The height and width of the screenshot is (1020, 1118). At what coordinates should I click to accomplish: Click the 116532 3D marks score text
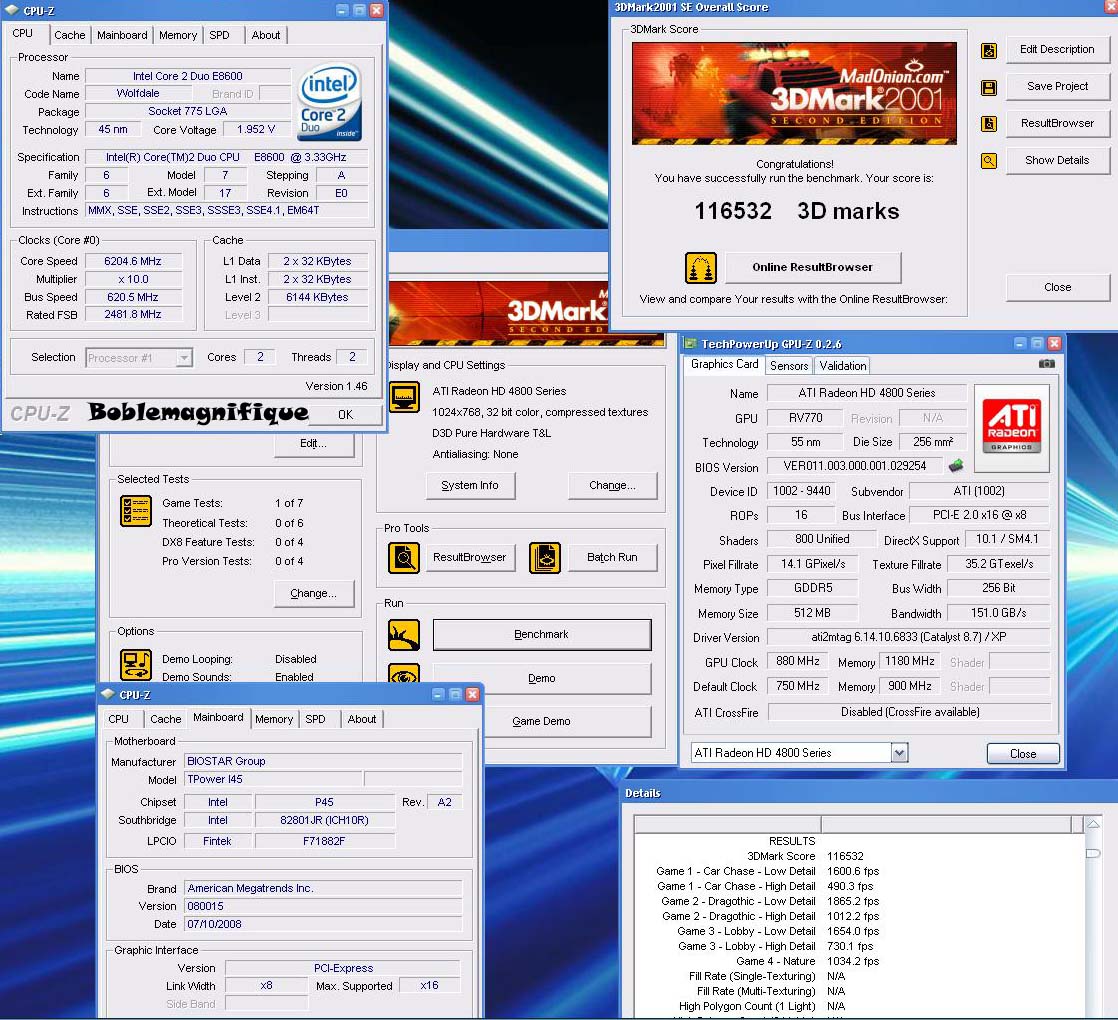(x=796, y=211)
